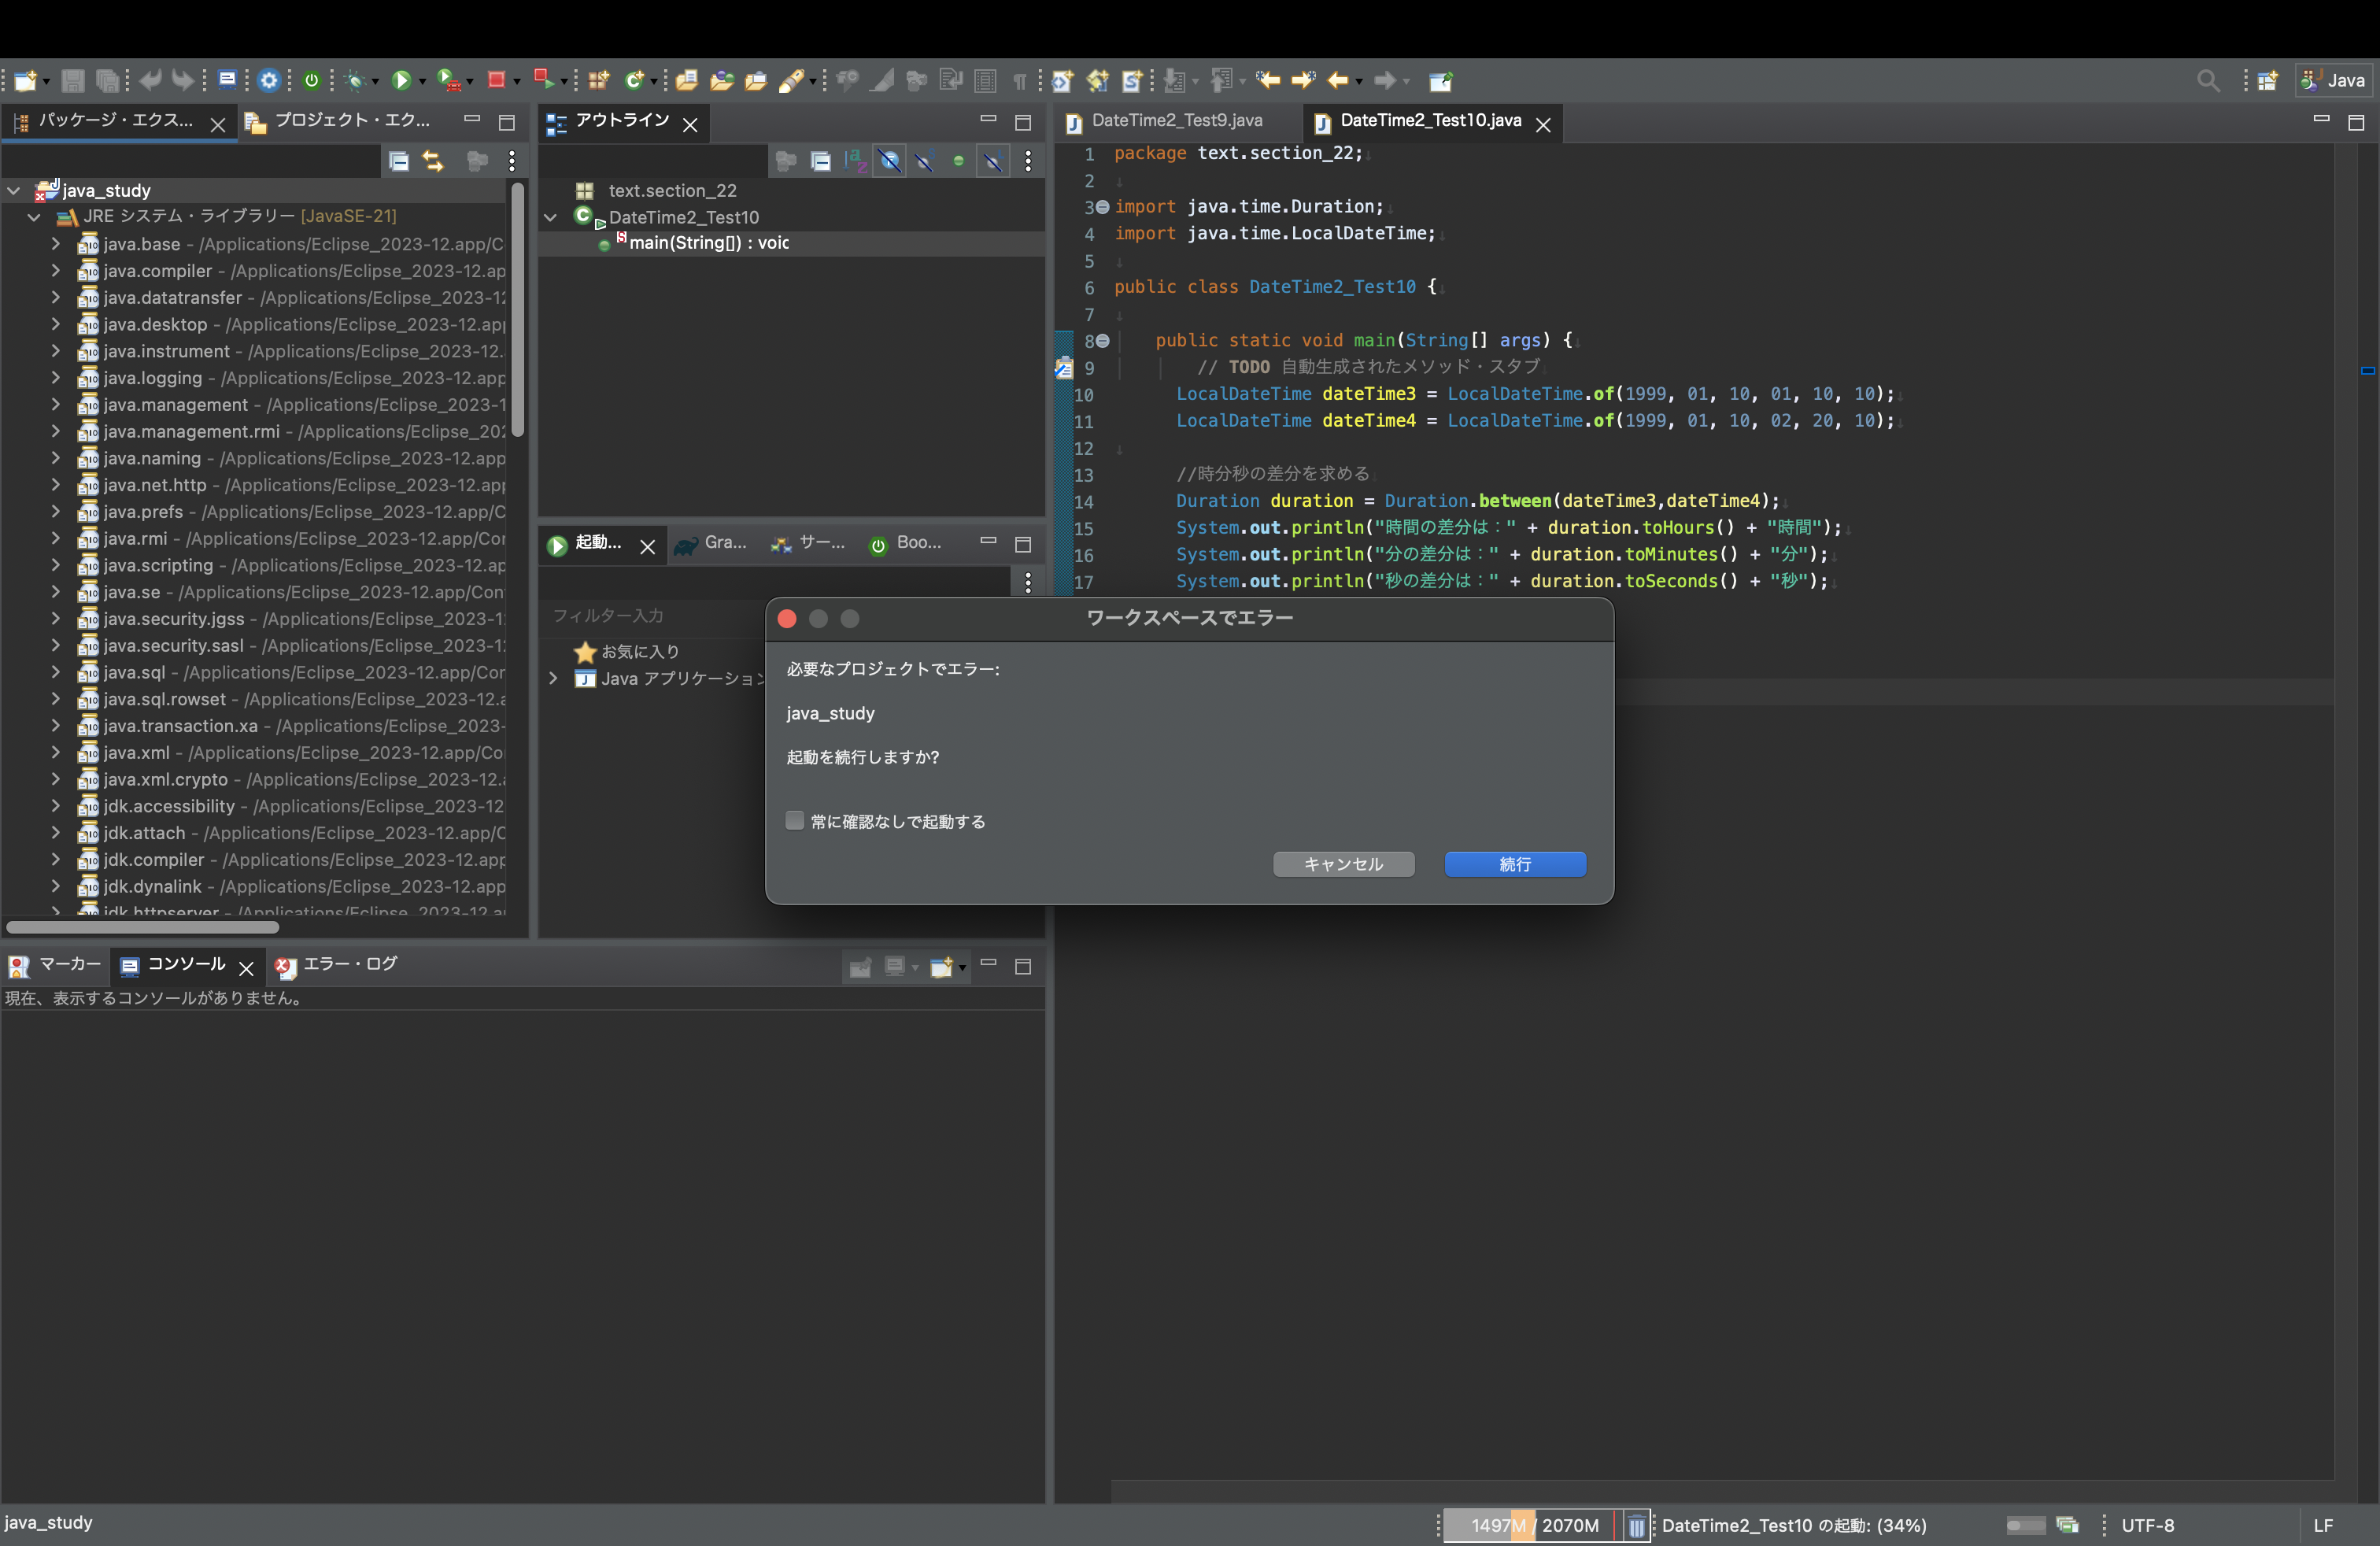
Task: Click the Save disk icon in toolbar
Action: coord(73,81)
